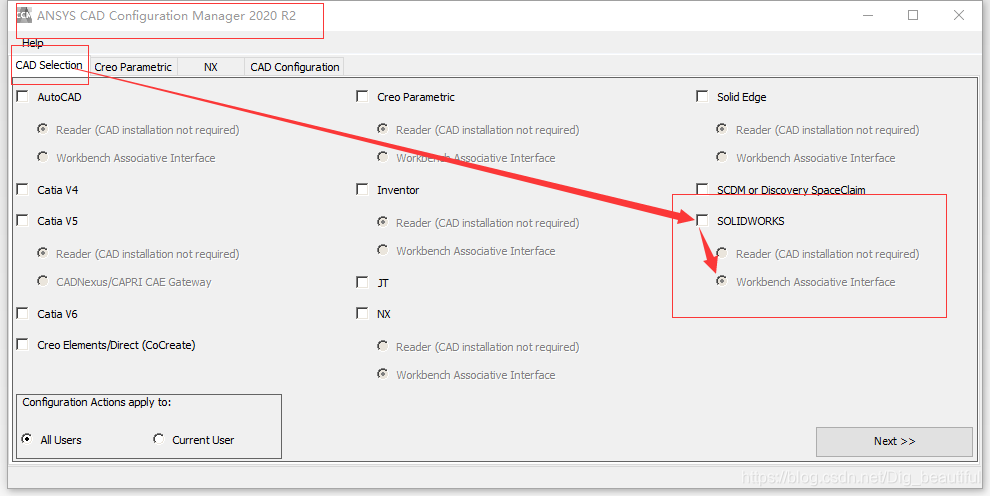Screen dimensions: 990x496
Task: Check the JT checkbox
Action: coord(362,282)
